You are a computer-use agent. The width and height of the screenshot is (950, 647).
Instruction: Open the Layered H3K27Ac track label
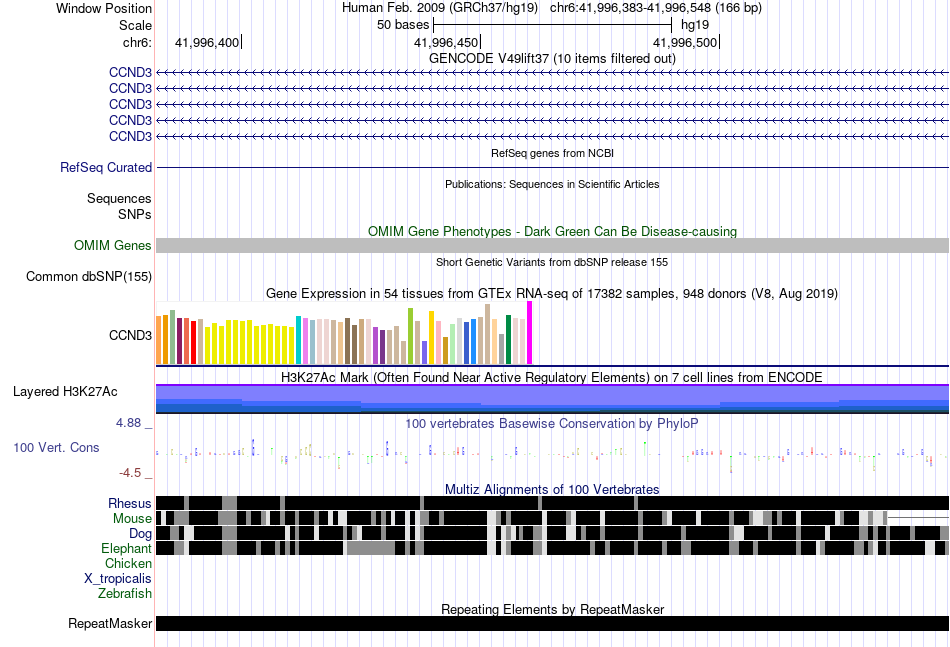(65, 392)
